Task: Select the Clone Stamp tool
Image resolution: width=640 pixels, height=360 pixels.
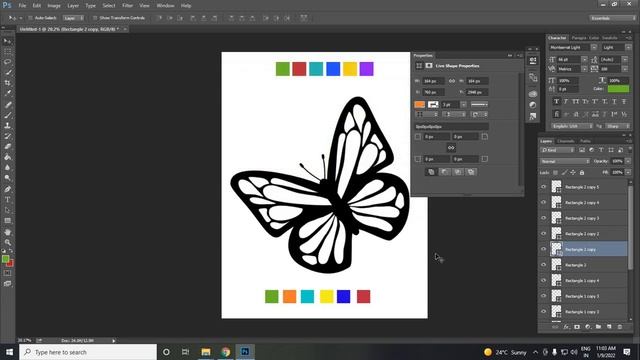Action: [7, 126]
